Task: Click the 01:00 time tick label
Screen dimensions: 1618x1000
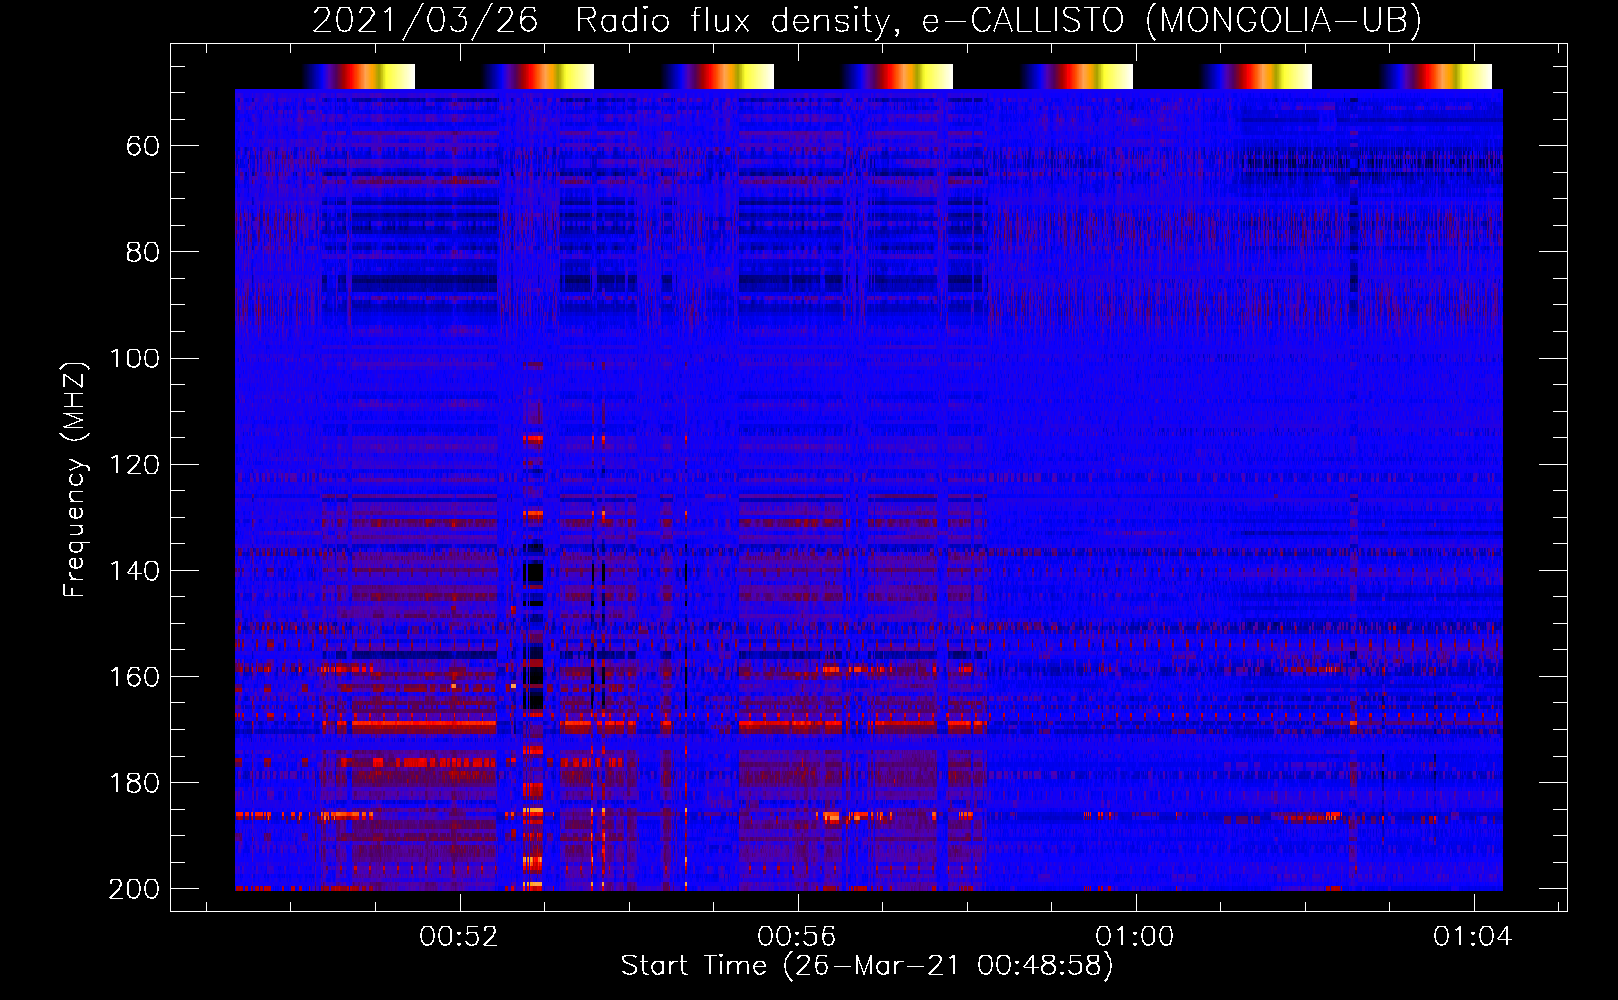Action: pyautogui.click(x=1135, y=937)
